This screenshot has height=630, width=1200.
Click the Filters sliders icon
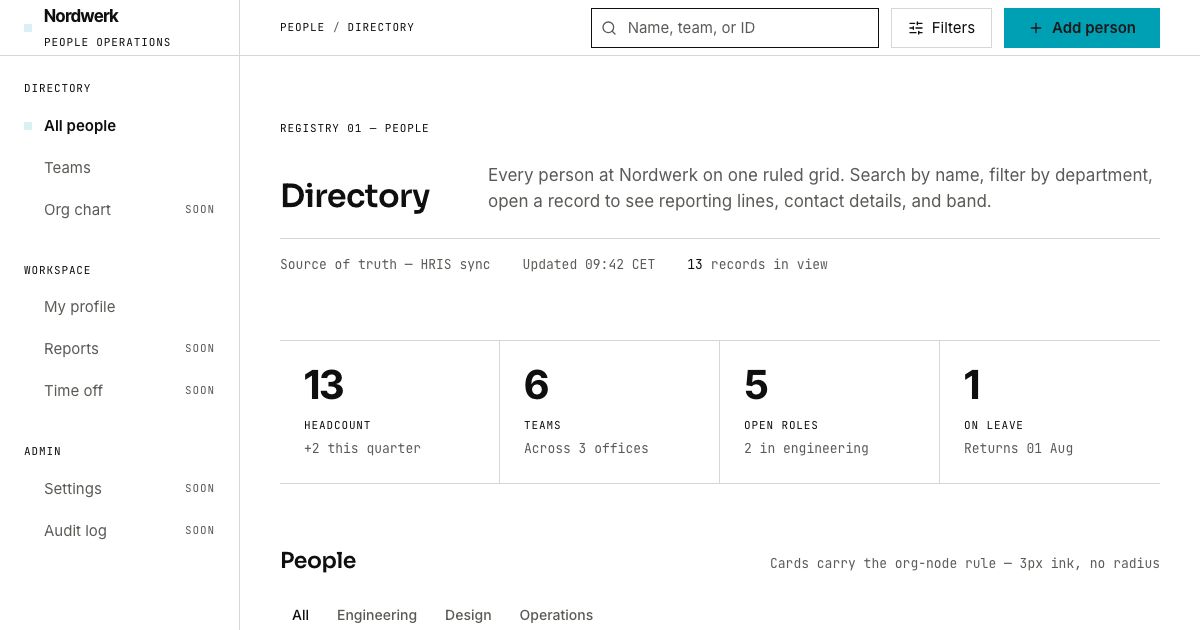pyautogui.click(x=916, y=28)
